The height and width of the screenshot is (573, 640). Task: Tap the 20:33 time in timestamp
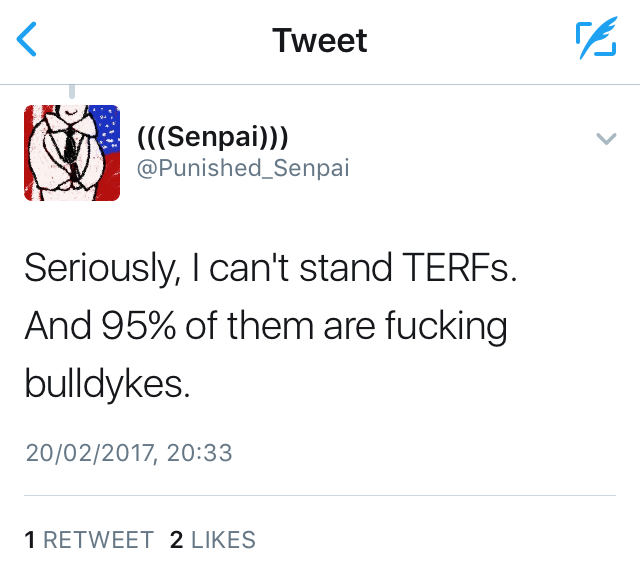coord(201,453)
